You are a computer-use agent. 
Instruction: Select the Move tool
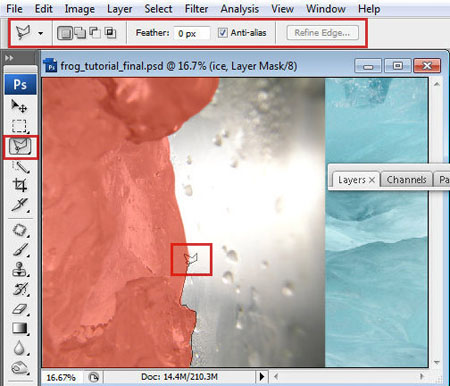click(x=19, y=106)
